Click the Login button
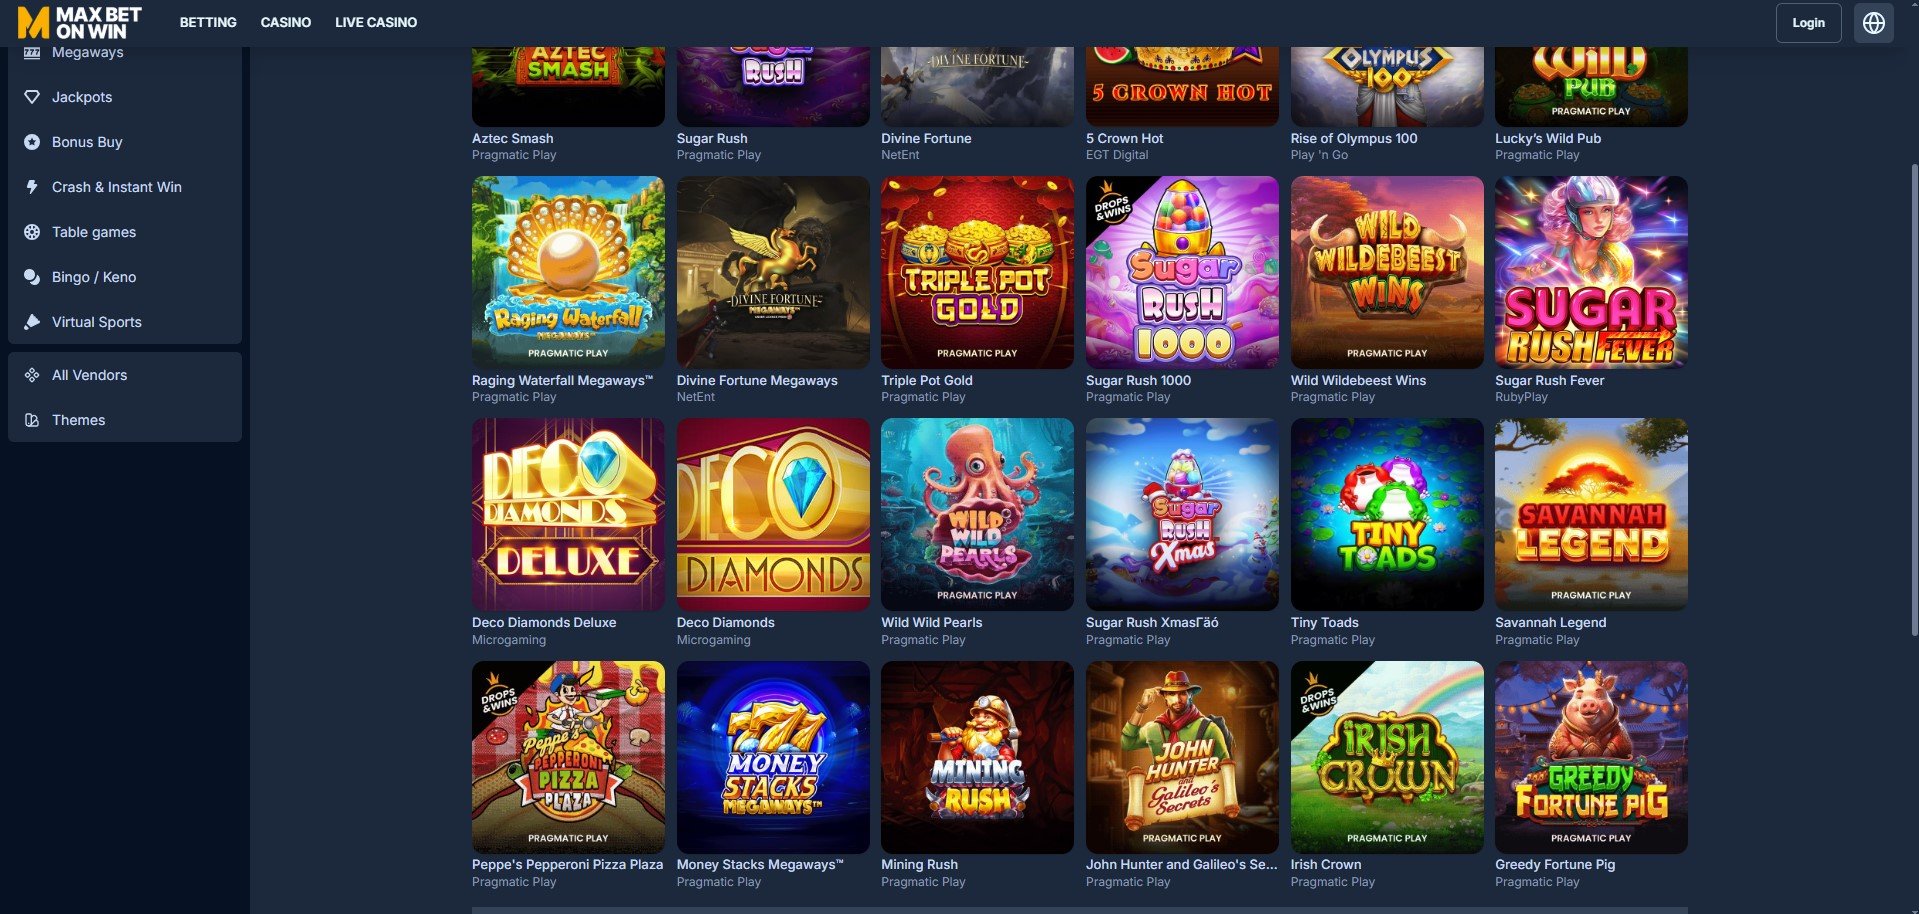 tap(1808, 23)
